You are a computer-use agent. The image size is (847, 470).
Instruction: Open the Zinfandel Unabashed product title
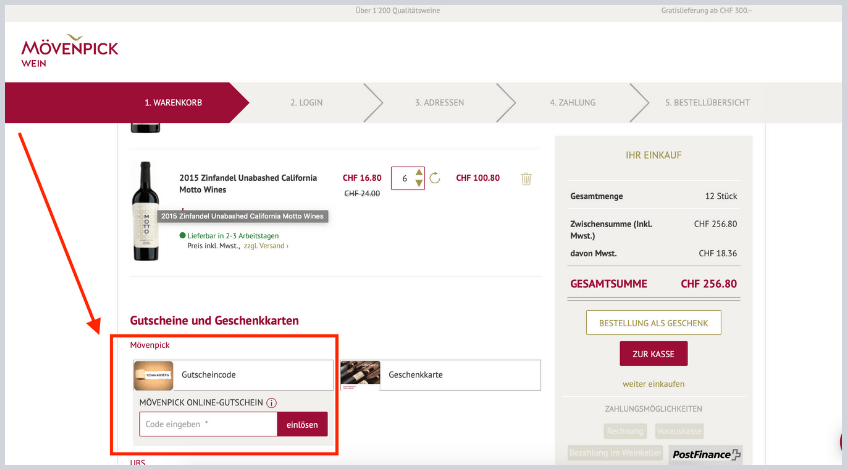[248, 184]
